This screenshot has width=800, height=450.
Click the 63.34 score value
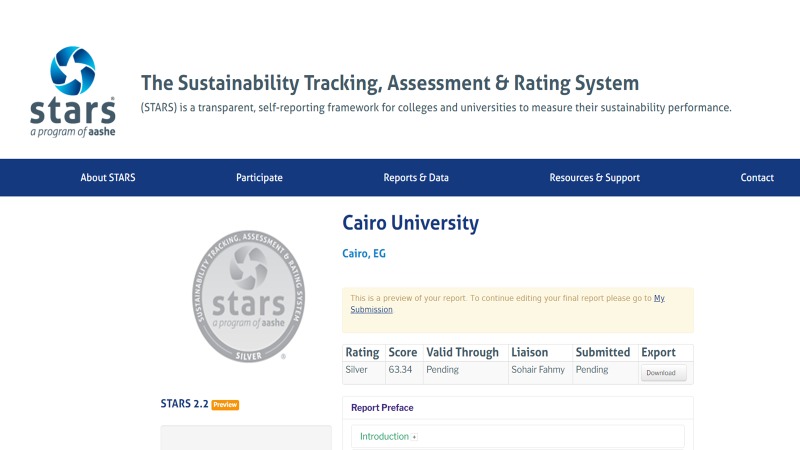point(400,370)
